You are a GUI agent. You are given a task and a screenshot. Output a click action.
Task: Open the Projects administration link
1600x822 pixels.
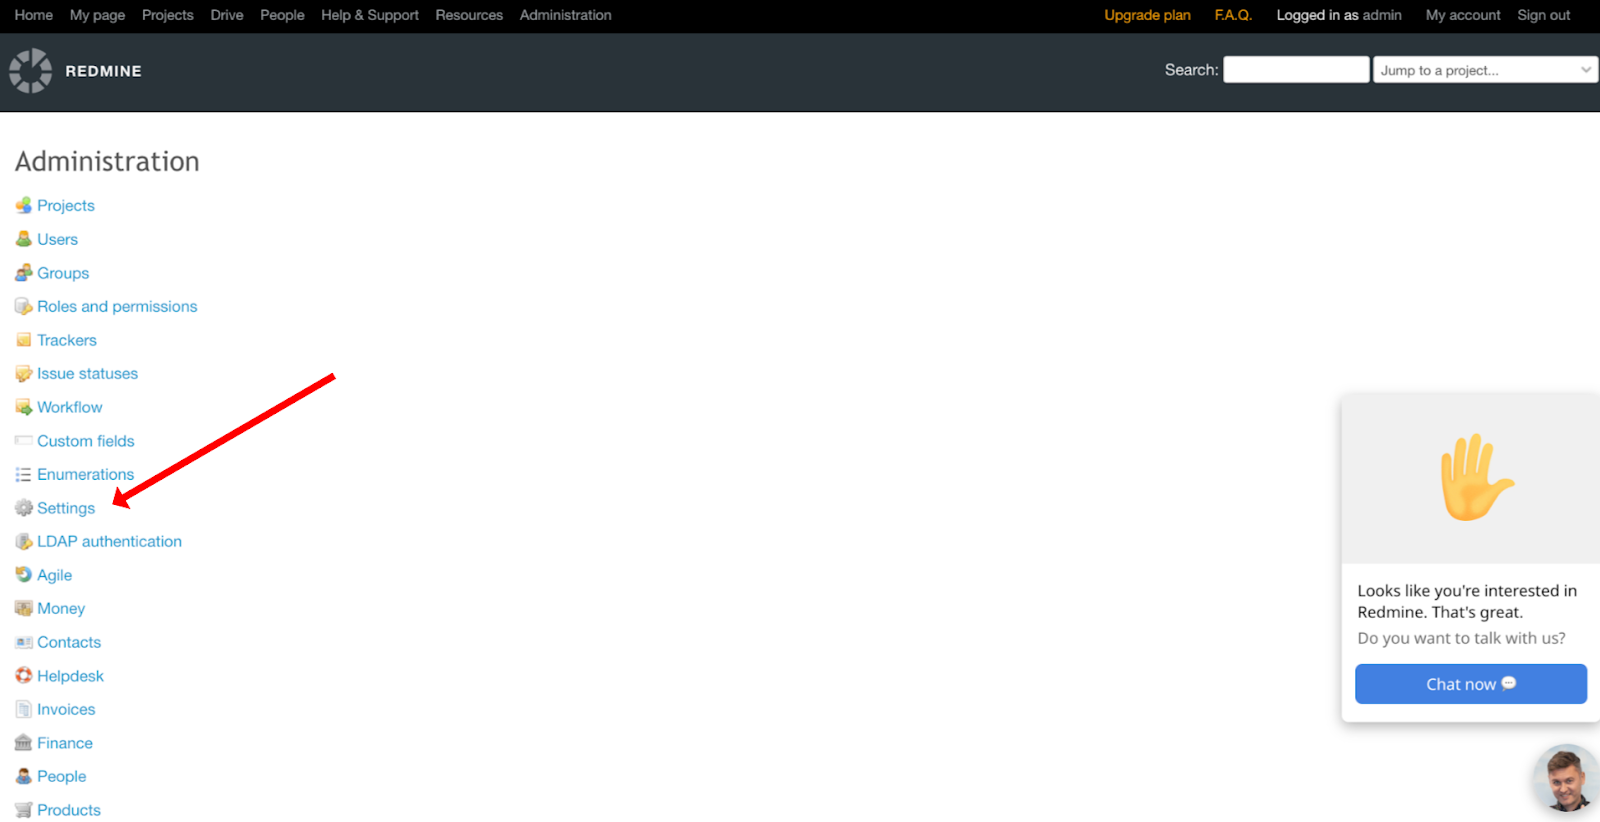66,205
